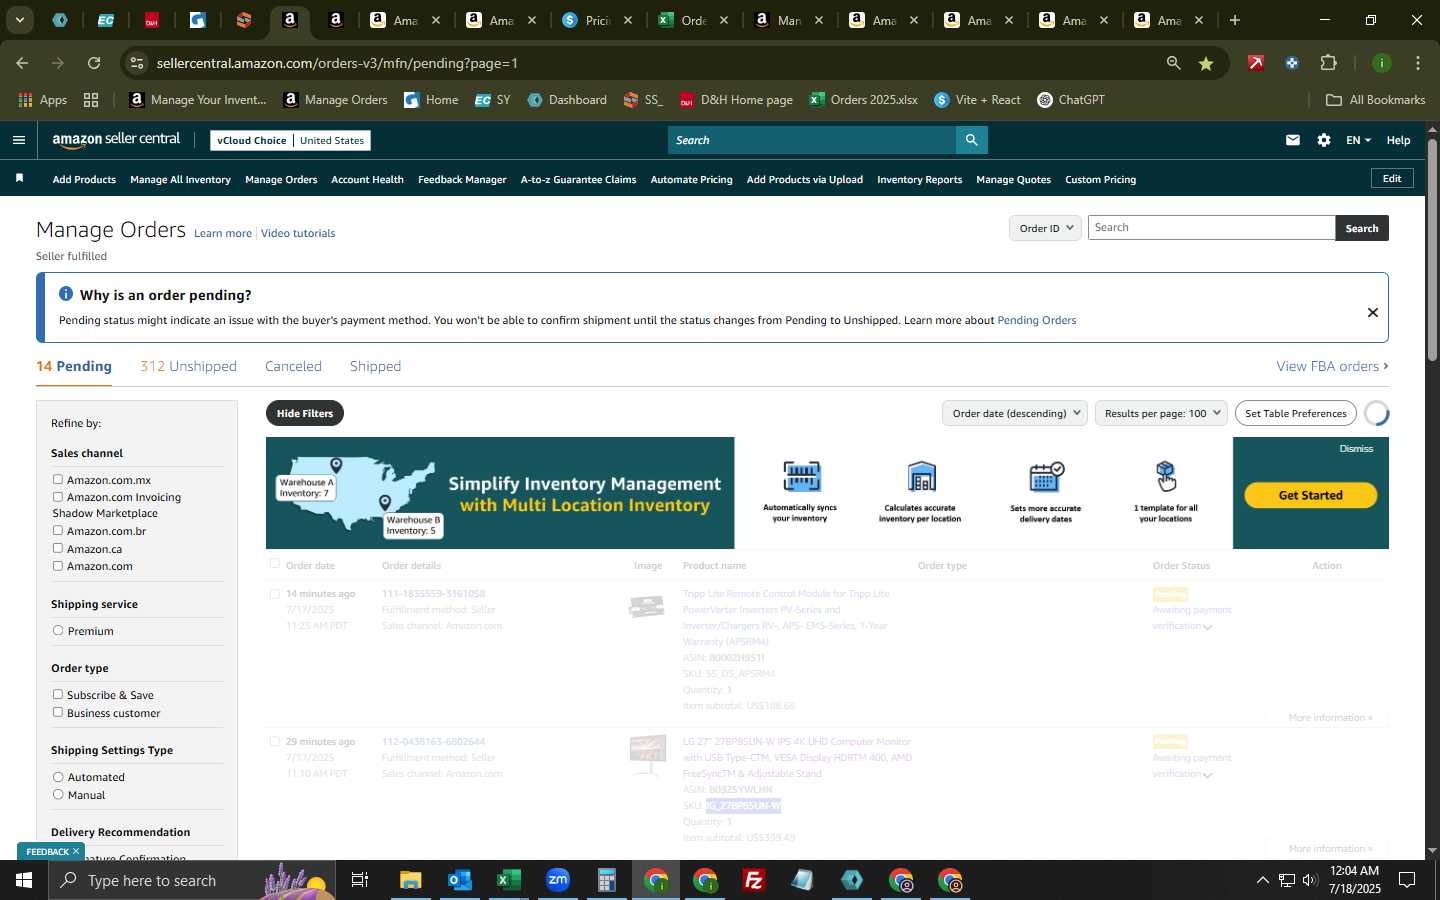Click the Hide Filters button

point(305,413)
